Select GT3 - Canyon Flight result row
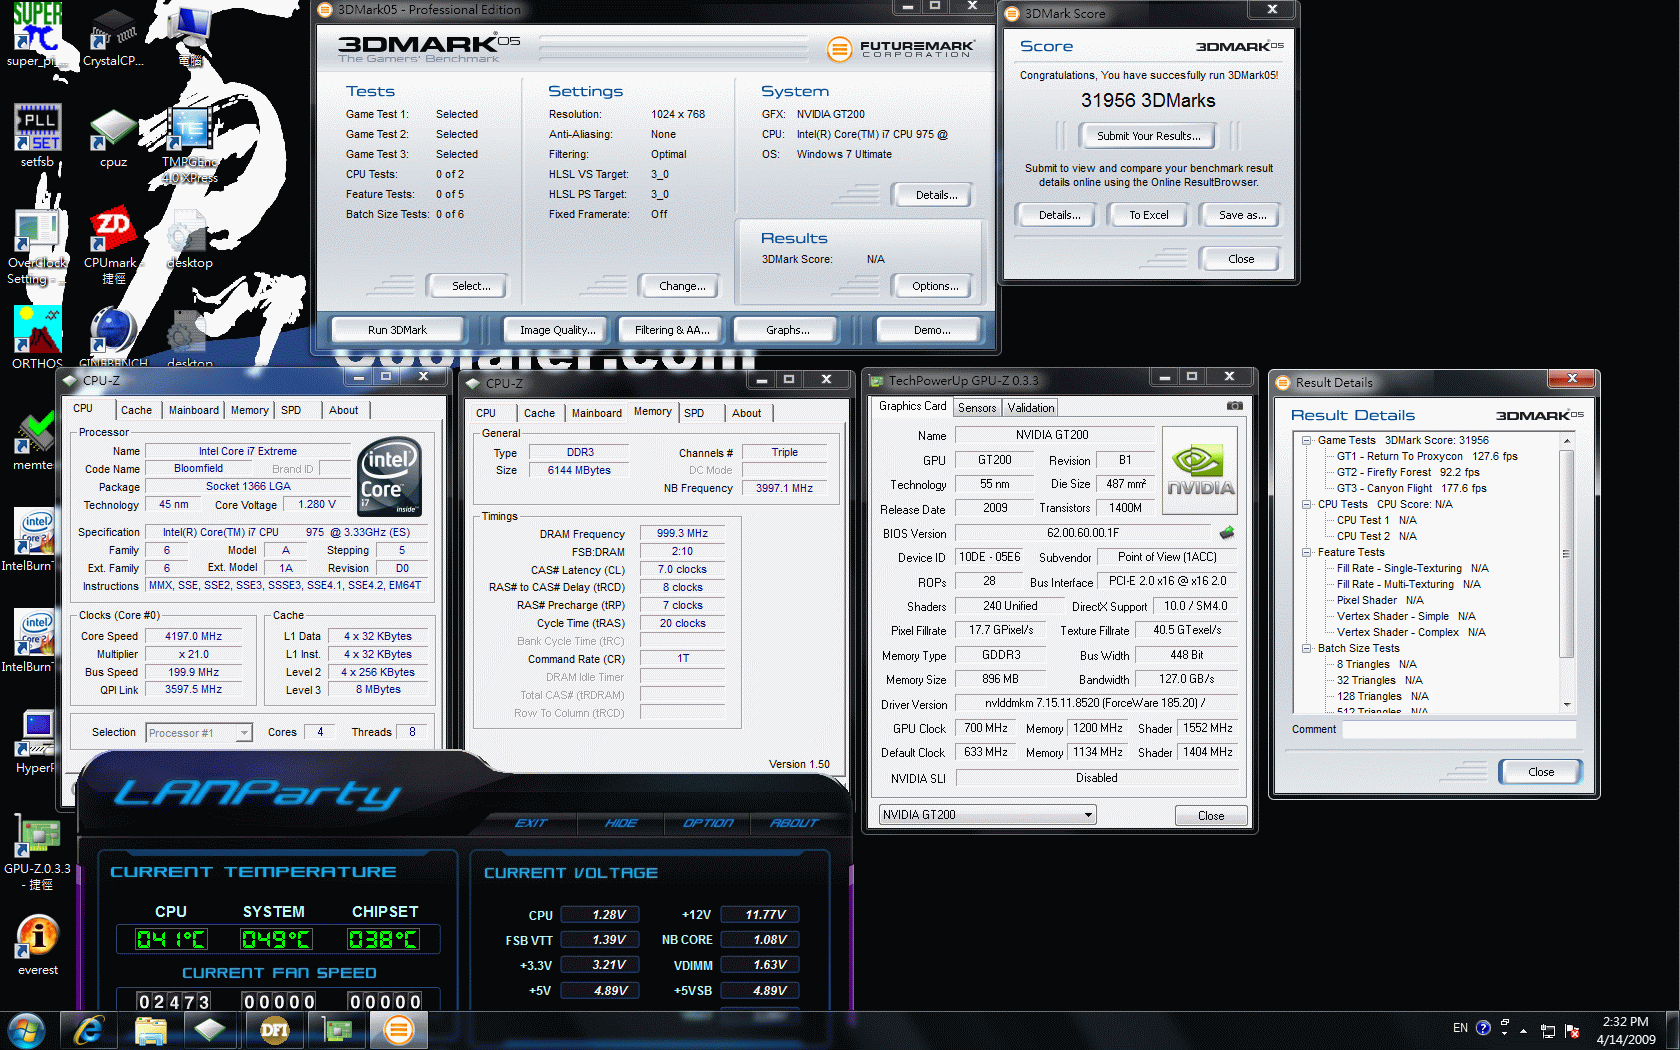The width and height of the screenshot is (1680, 1050). (1411, 488)
